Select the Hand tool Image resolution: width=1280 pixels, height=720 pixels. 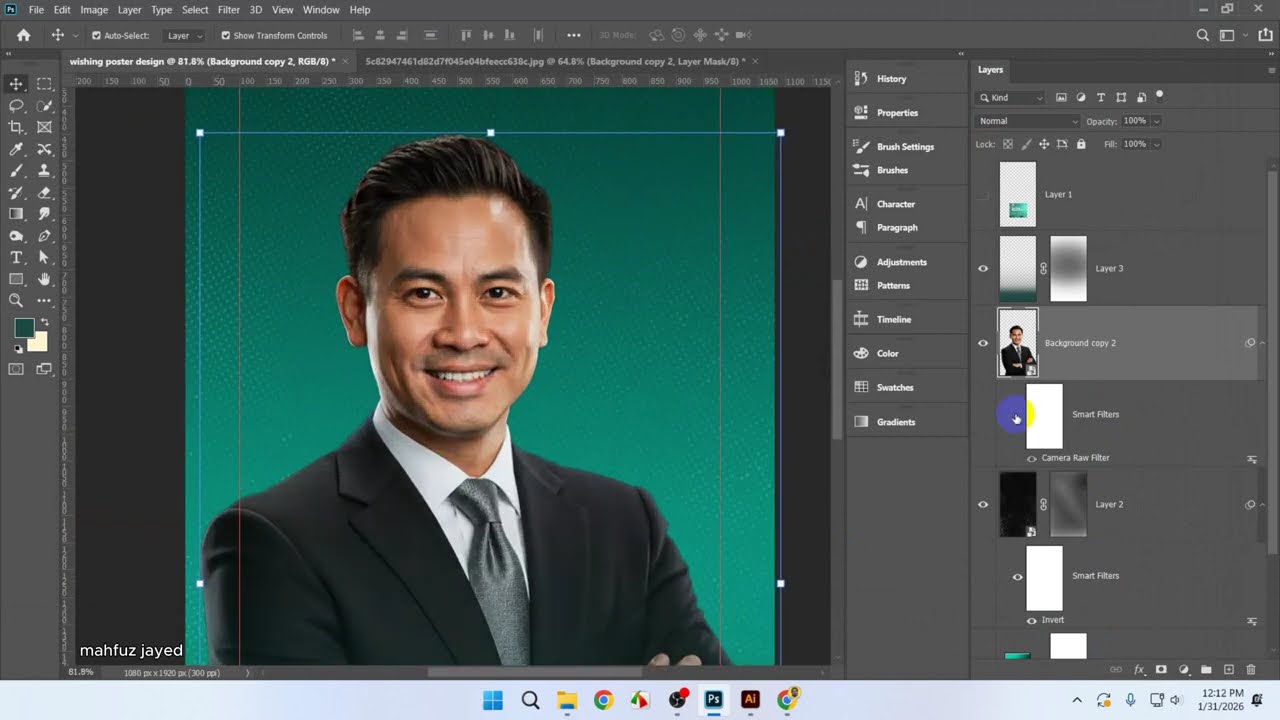(44, 279)
